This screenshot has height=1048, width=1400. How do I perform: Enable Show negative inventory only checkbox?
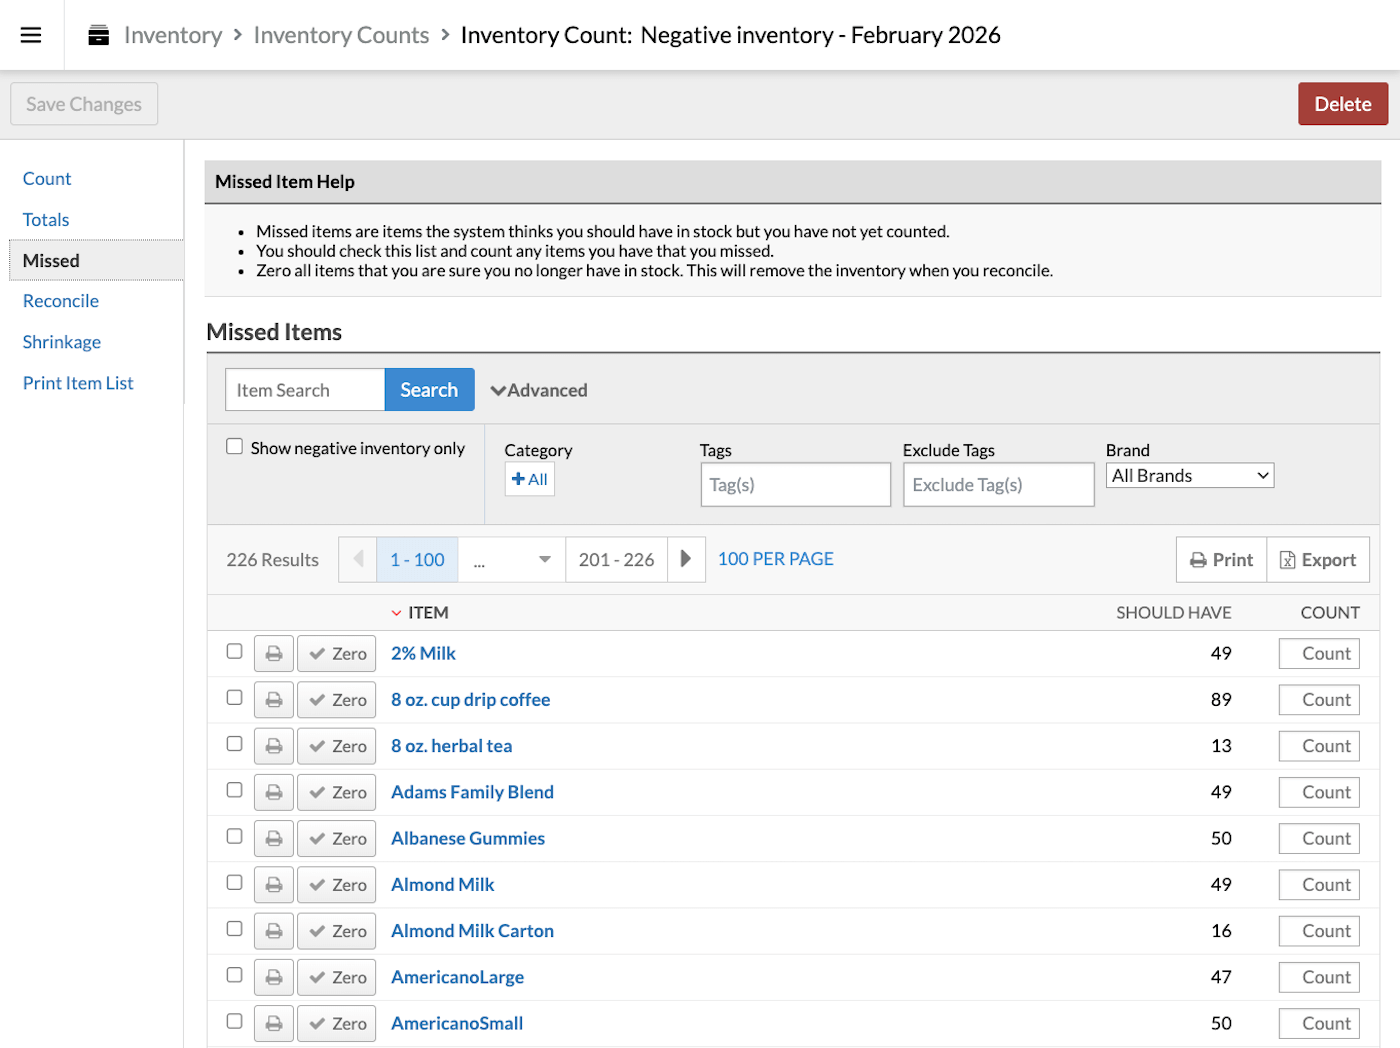tap(235, 447)
